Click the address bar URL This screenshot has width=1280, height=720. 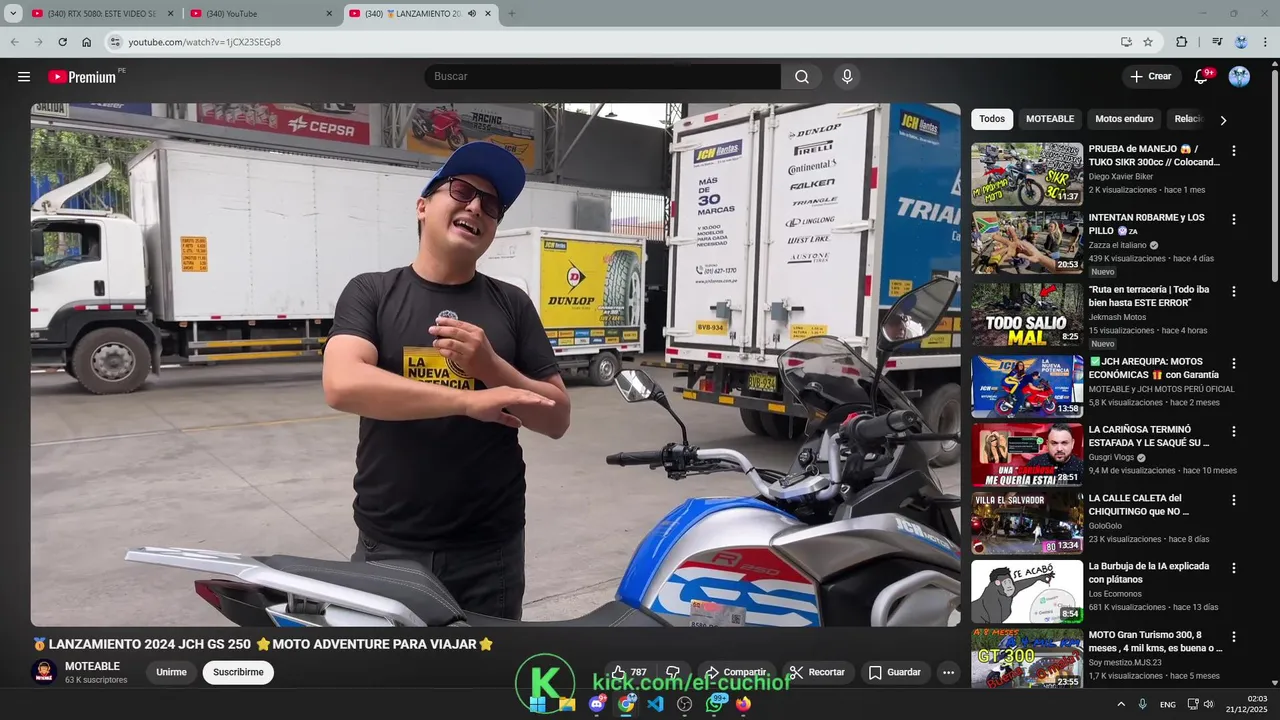tap(204, 42)
